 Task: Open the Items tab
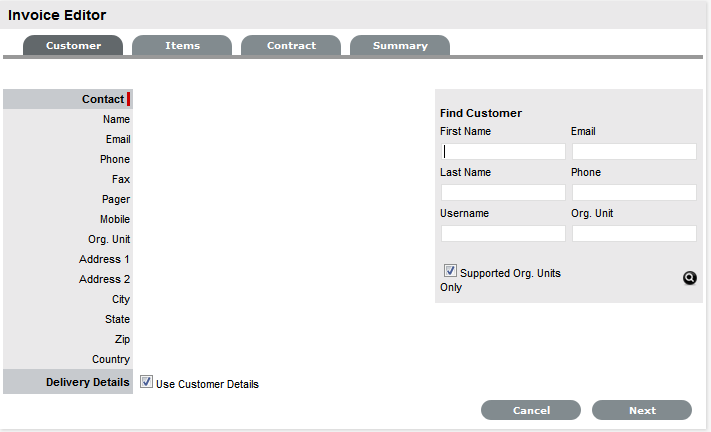[x=182, y=46]
